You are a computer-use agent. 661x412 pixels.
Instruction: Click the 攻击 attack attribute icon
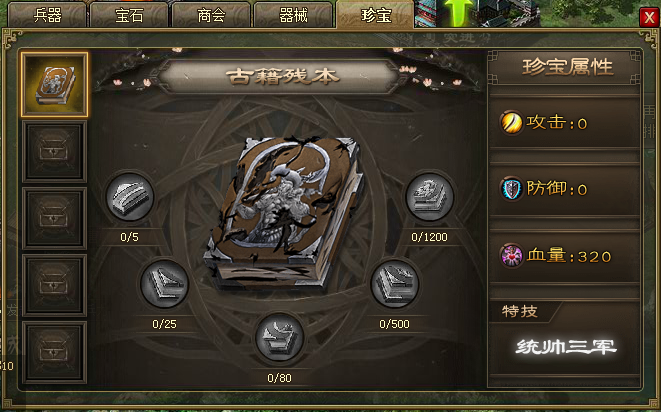tap(511, 123)
